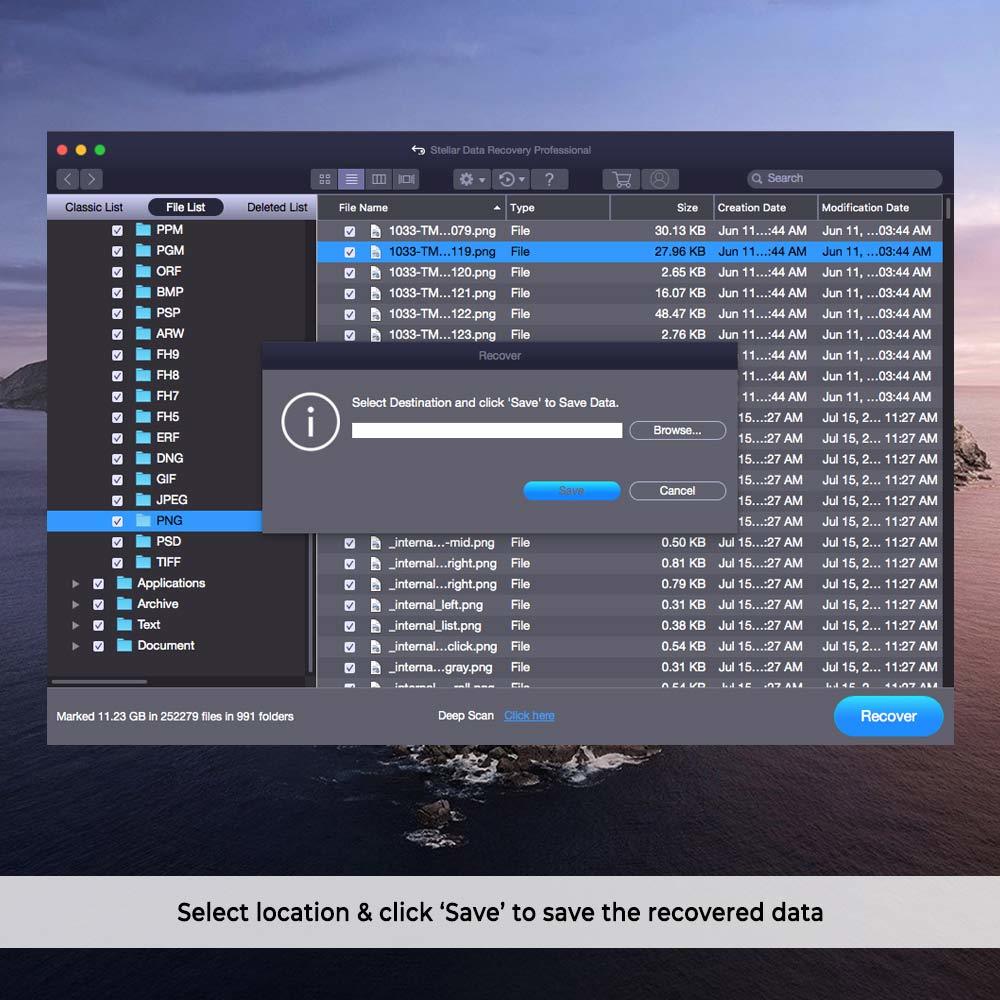
Task: Expand the Applications folder tree
Action: pos(75,584)
